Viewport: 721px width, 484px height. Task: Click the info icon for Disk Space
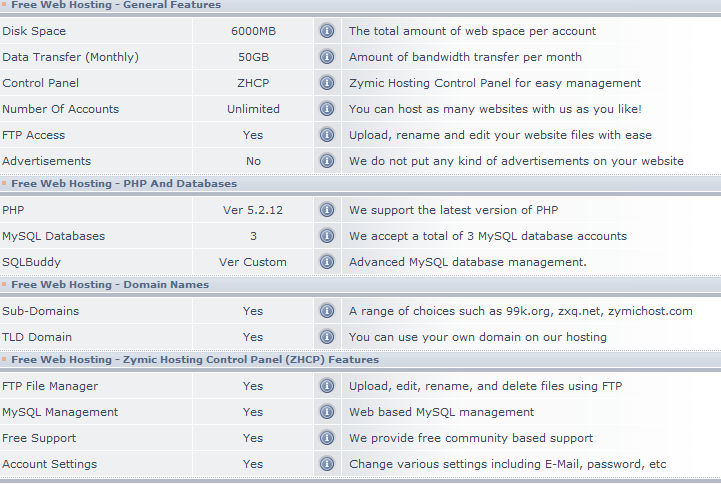327,31
